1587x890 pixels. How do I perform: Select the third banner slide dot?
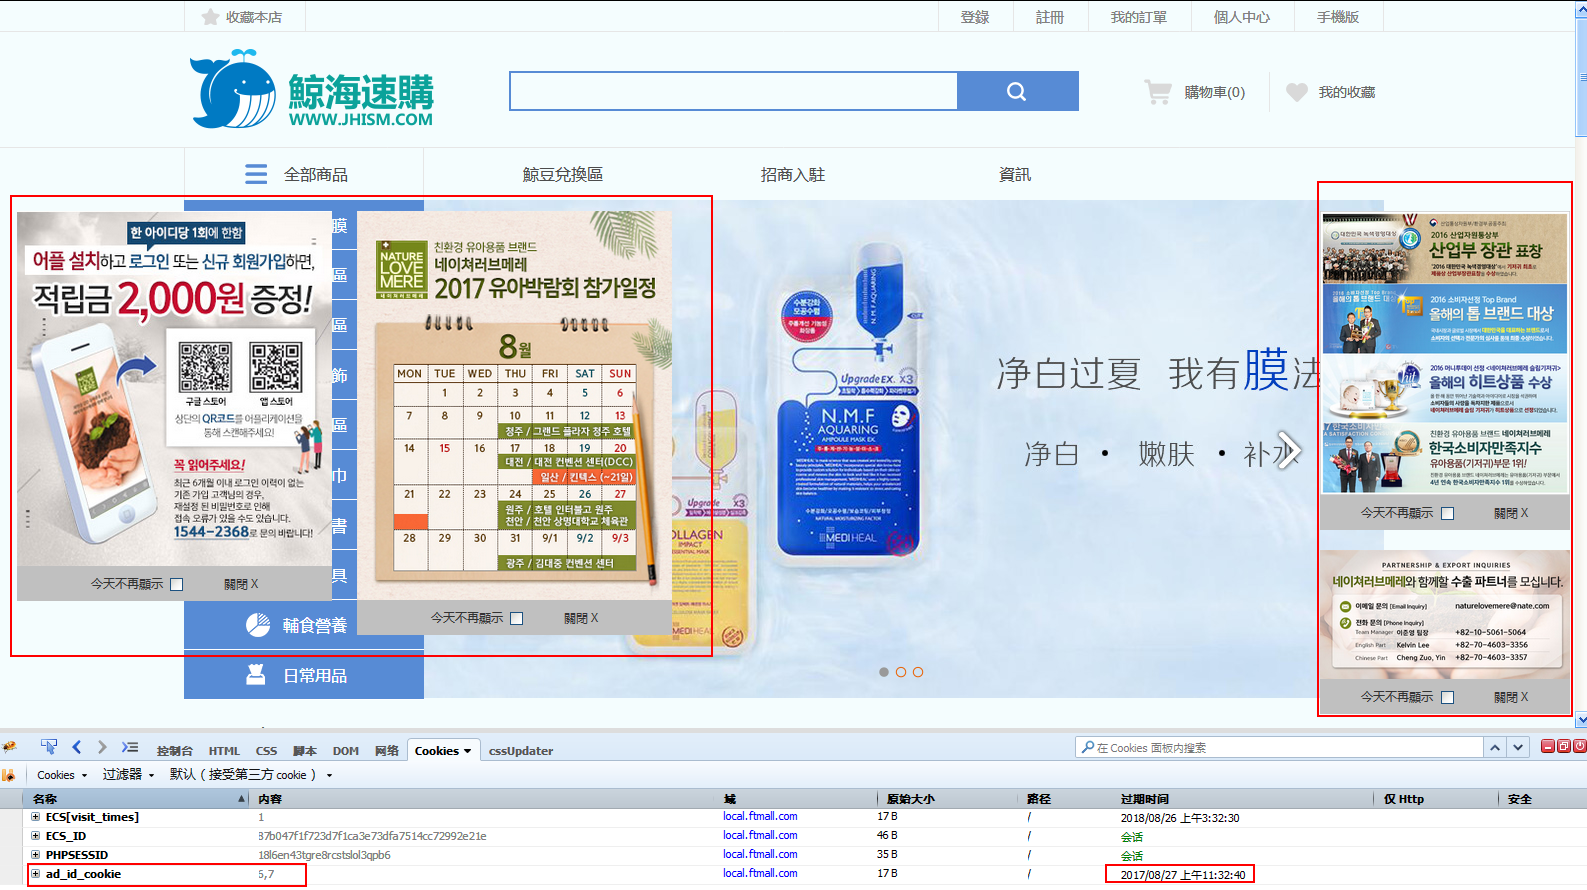918,672
